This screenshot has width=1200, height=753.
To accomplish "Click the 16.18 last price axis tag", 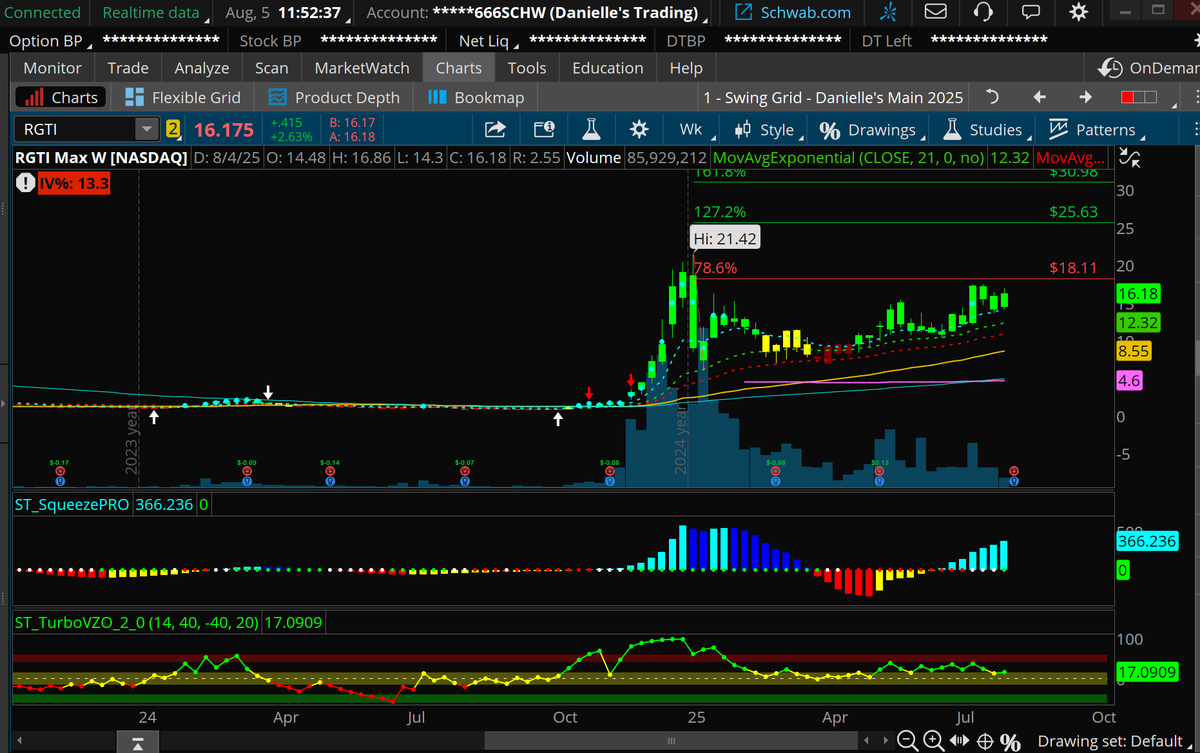I will coord(1138,294).
